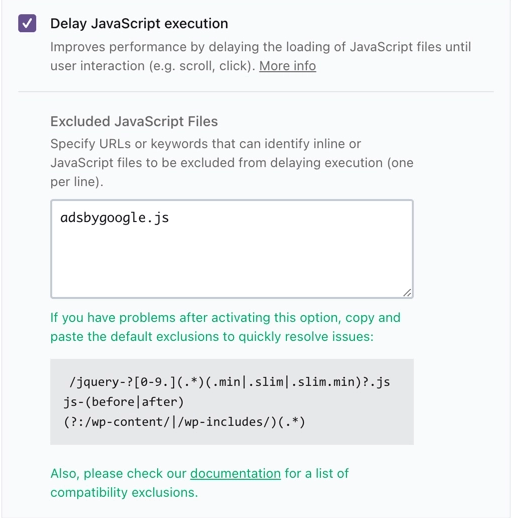The width and height of the screenshot is (512, 518).
Task: Click the divider line below the description
Action: pyautogui.click(x=256, y=91)
